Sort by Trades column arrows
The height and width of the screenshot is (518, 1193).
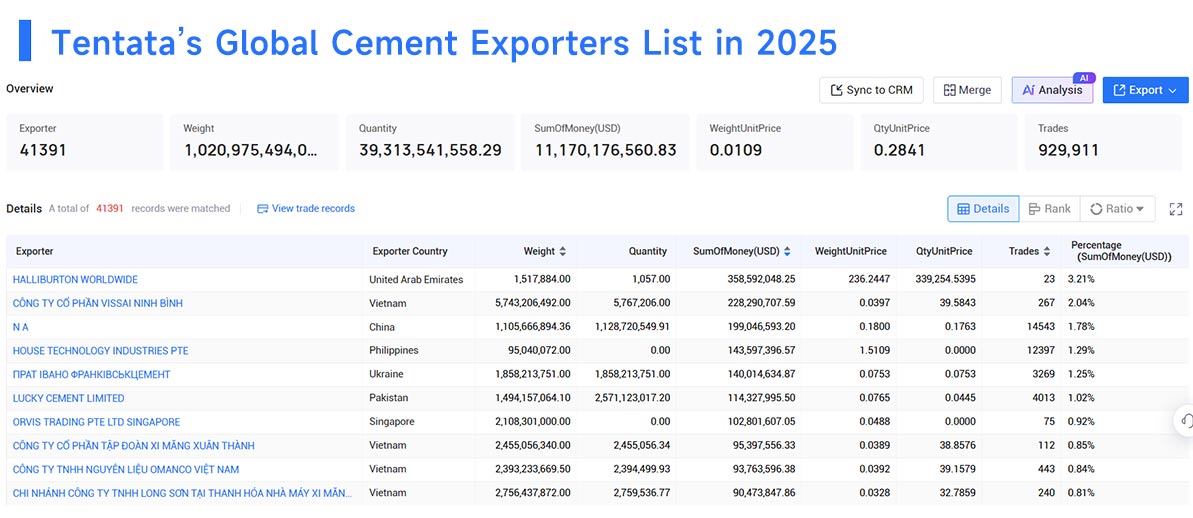click(1047, 251)
